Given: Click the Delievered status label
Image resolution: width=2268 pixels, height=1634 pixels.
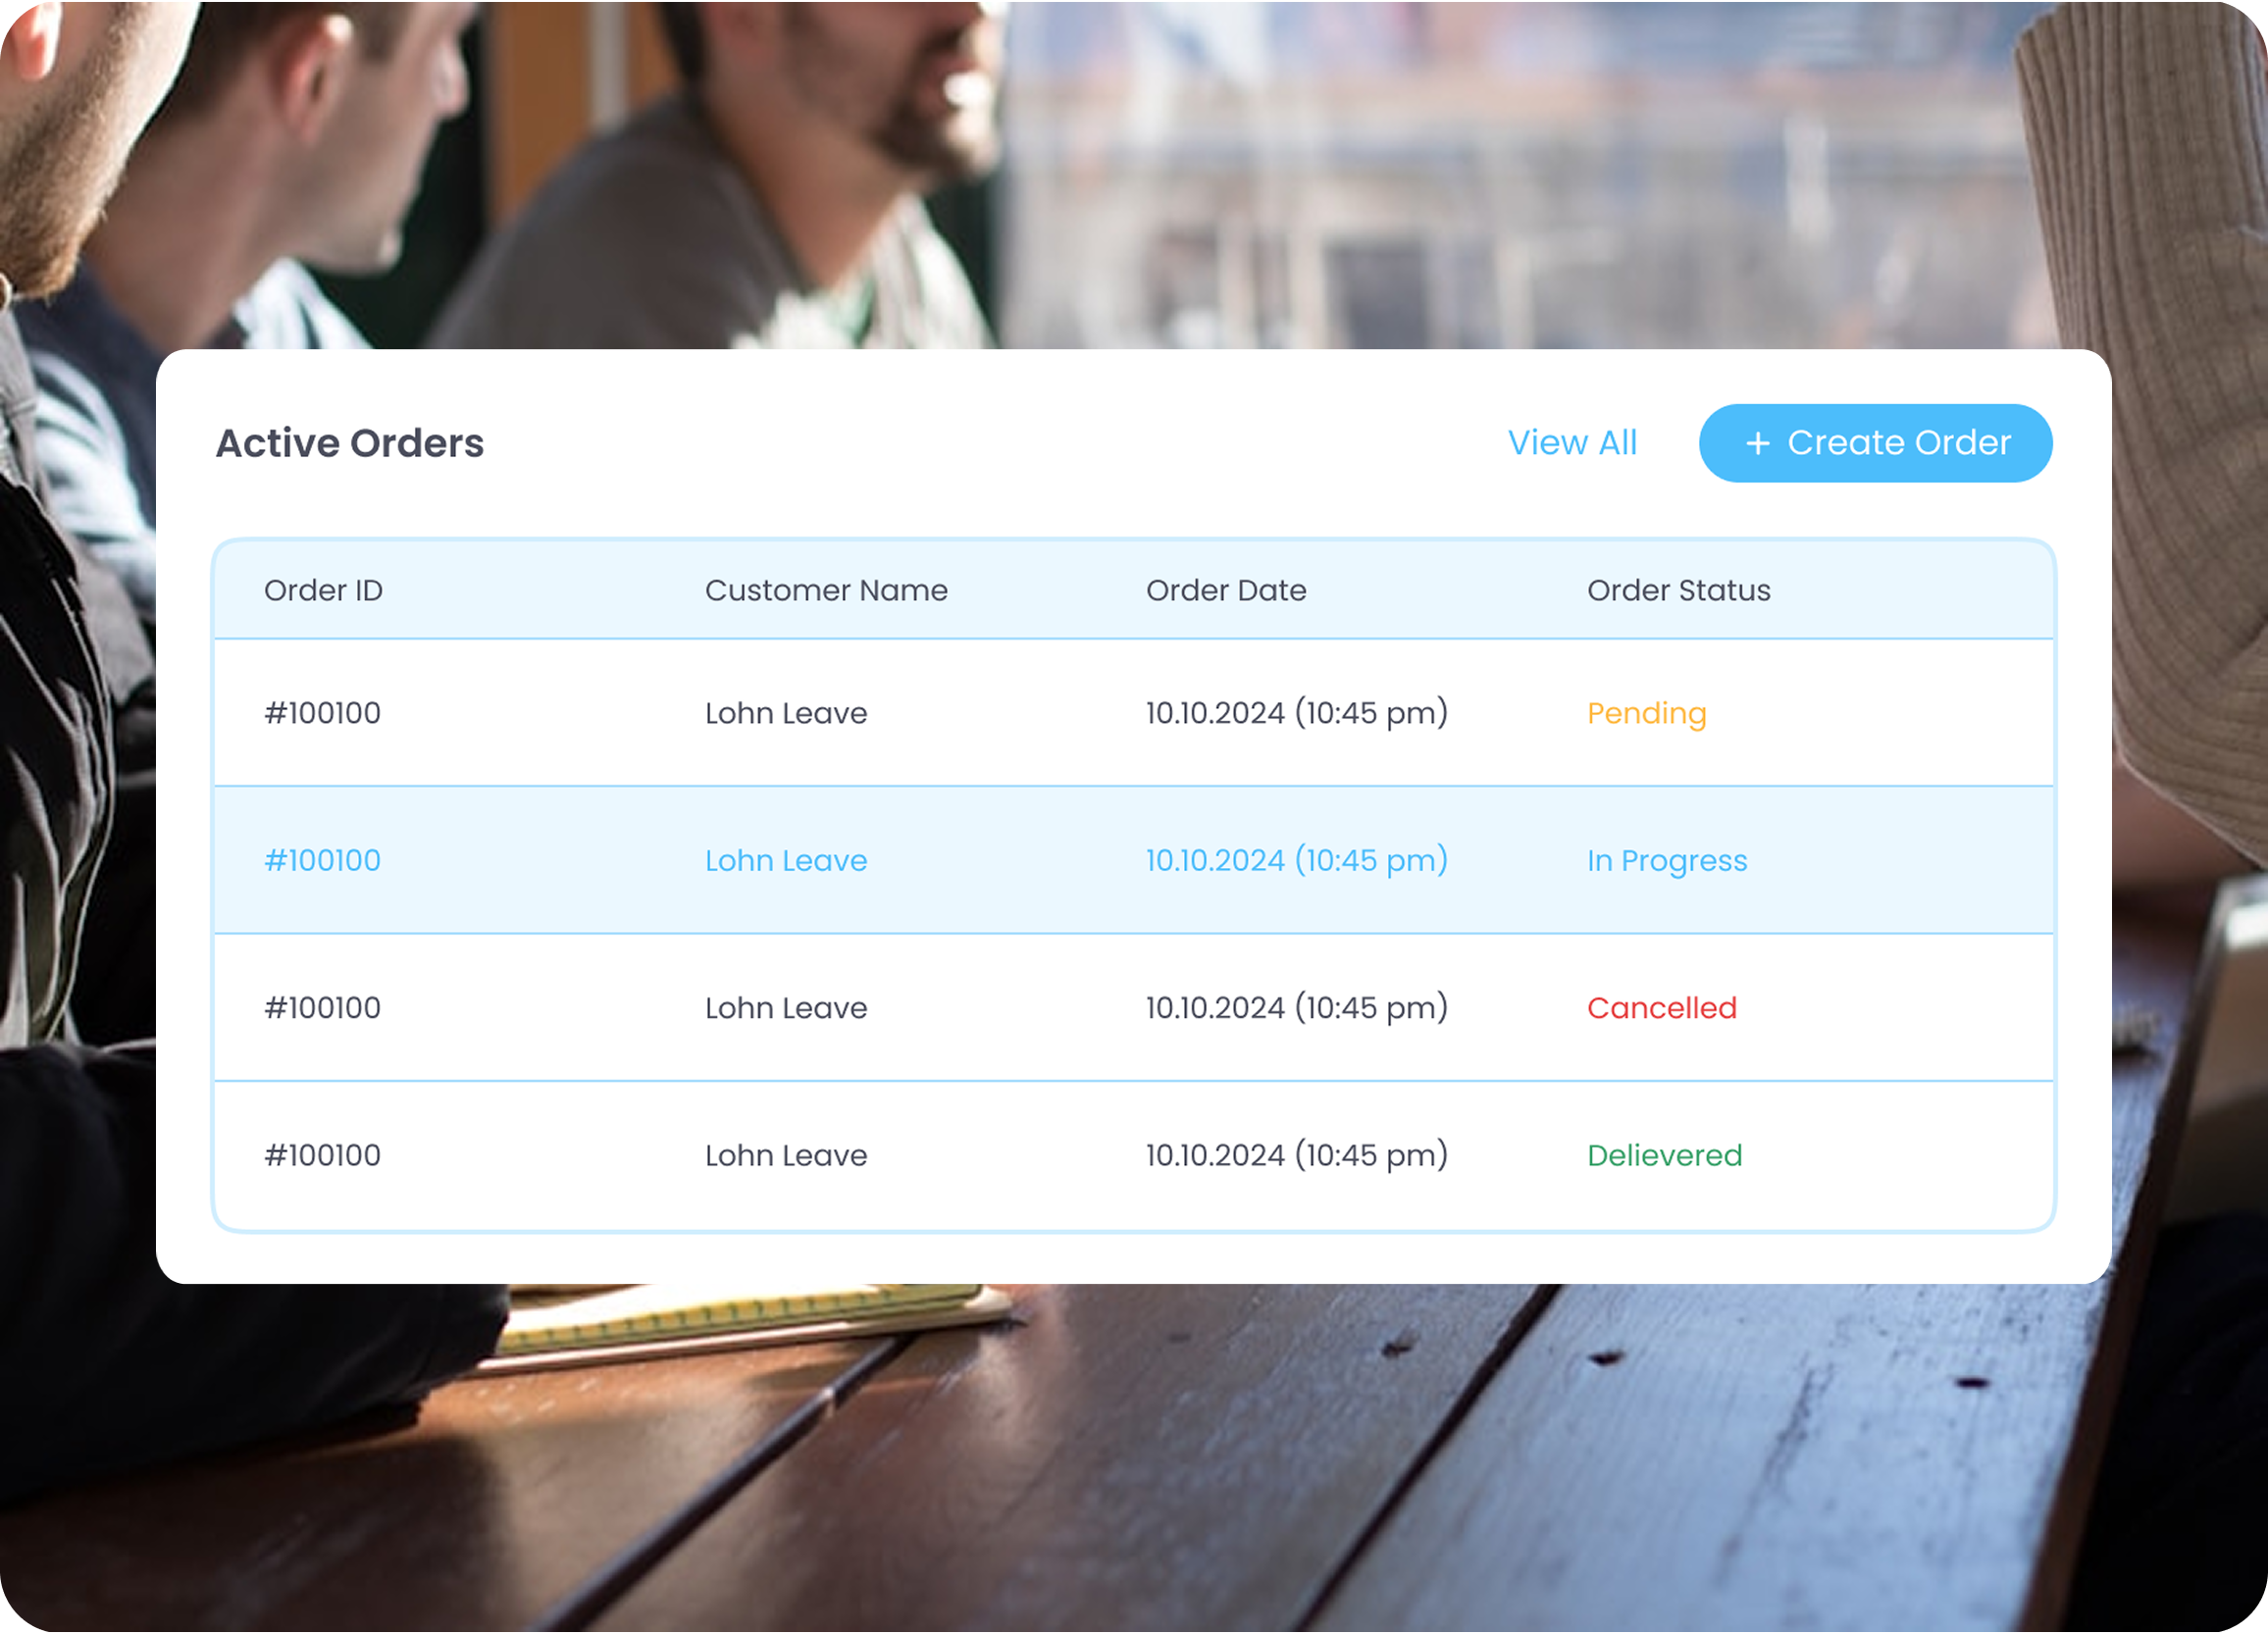Looking at the screenshot, I should tap(1664, 1155).
